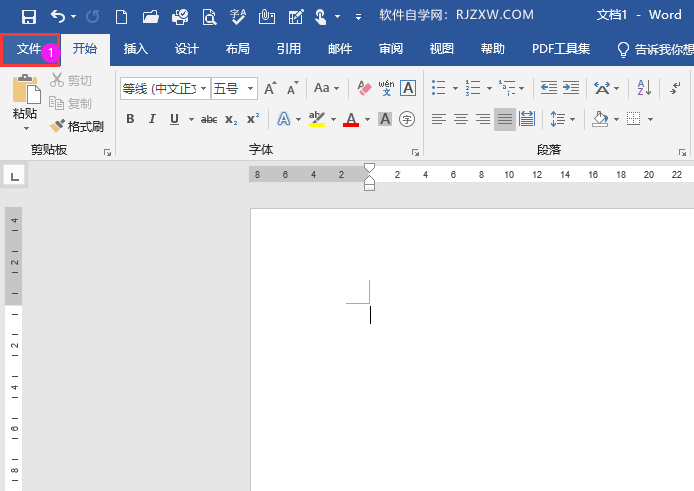
Task: Increase paragraph indent
Action: click(x=571, y=88)
